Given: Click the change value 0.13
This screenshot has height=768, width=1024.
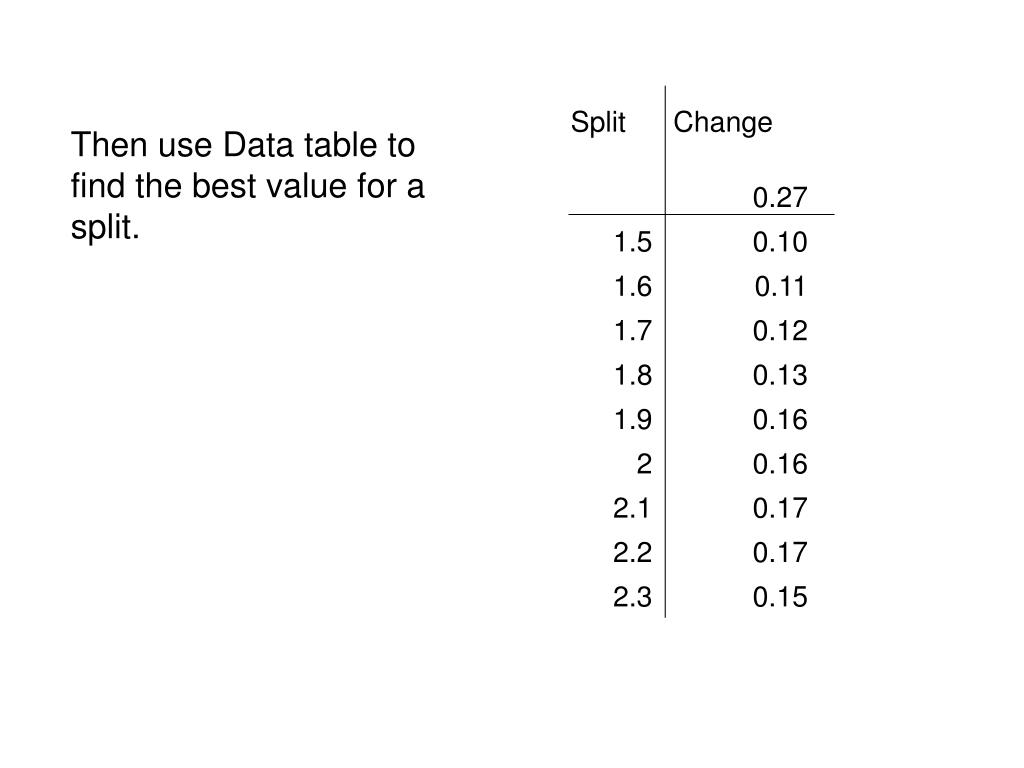Looking at the screenshot, I should coord(780,376).
